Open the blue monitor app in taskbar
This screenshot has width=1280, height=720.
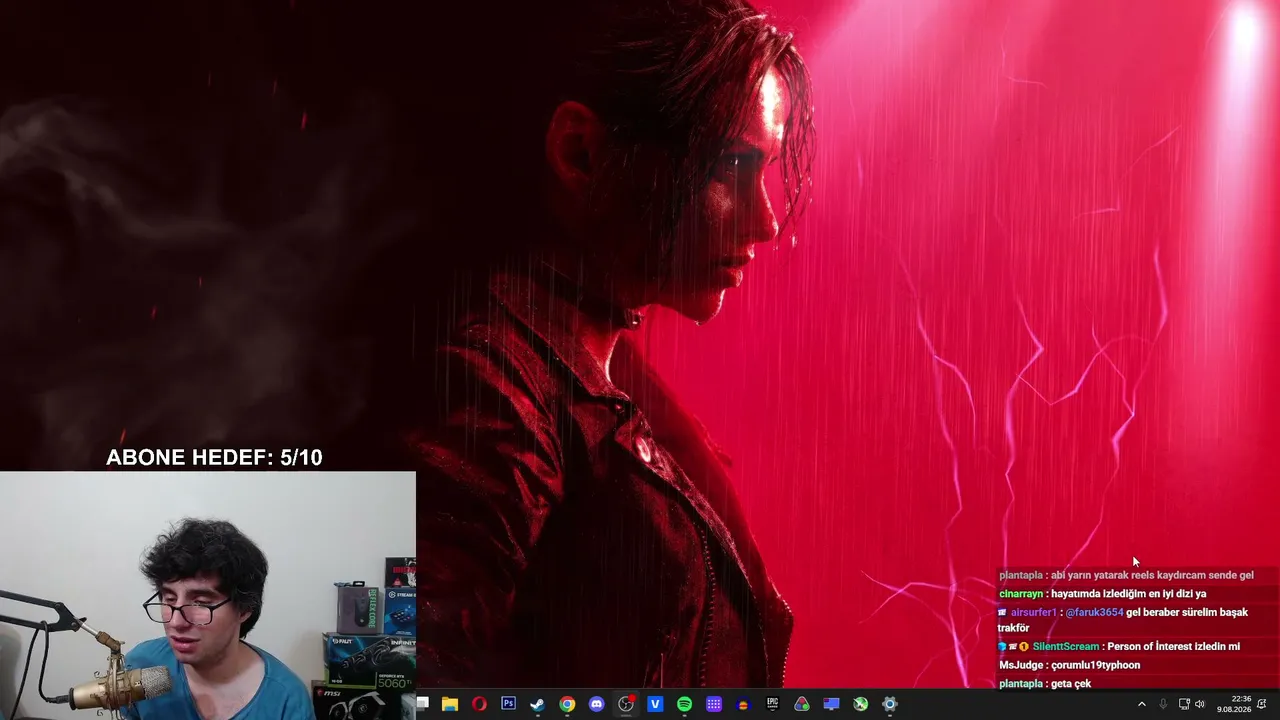pos(831,704)
